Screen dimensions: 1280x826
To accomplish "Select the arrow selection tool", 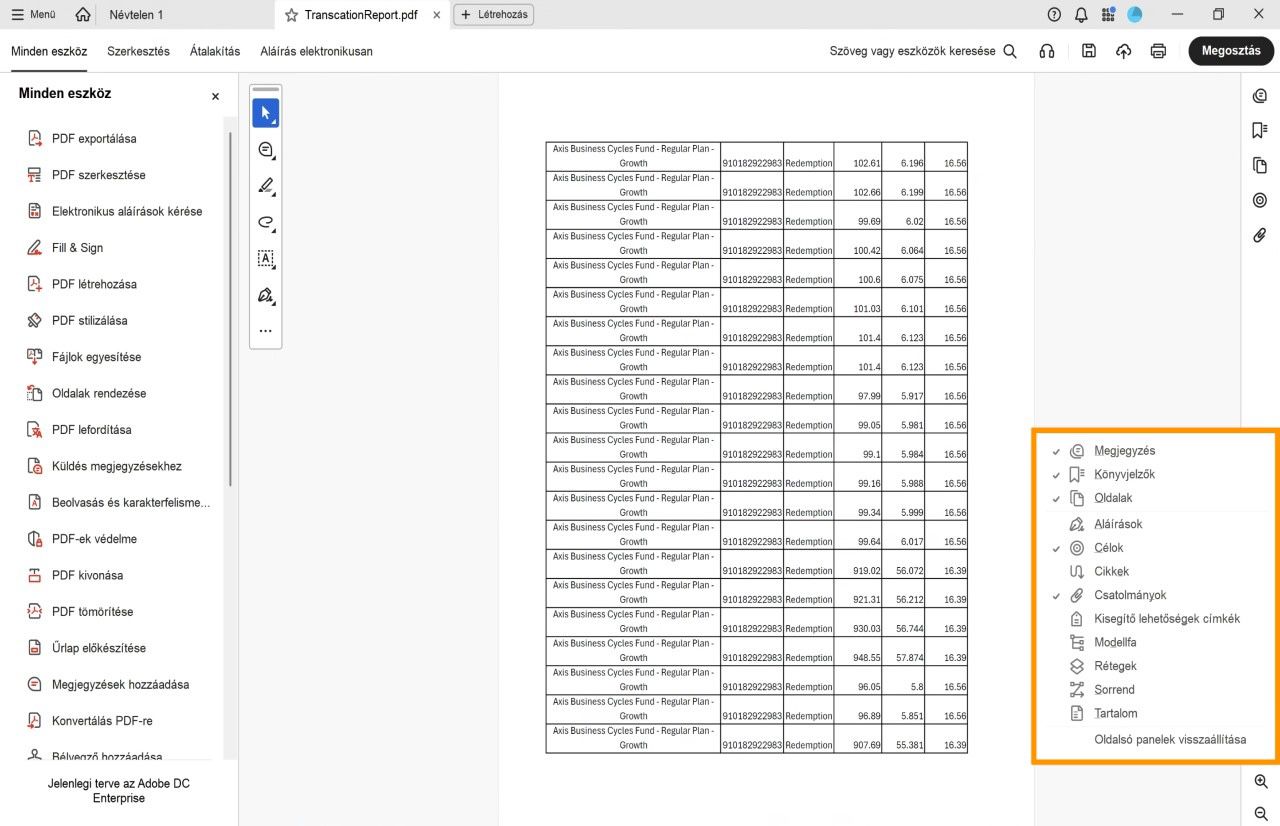I will click(265, 113).
